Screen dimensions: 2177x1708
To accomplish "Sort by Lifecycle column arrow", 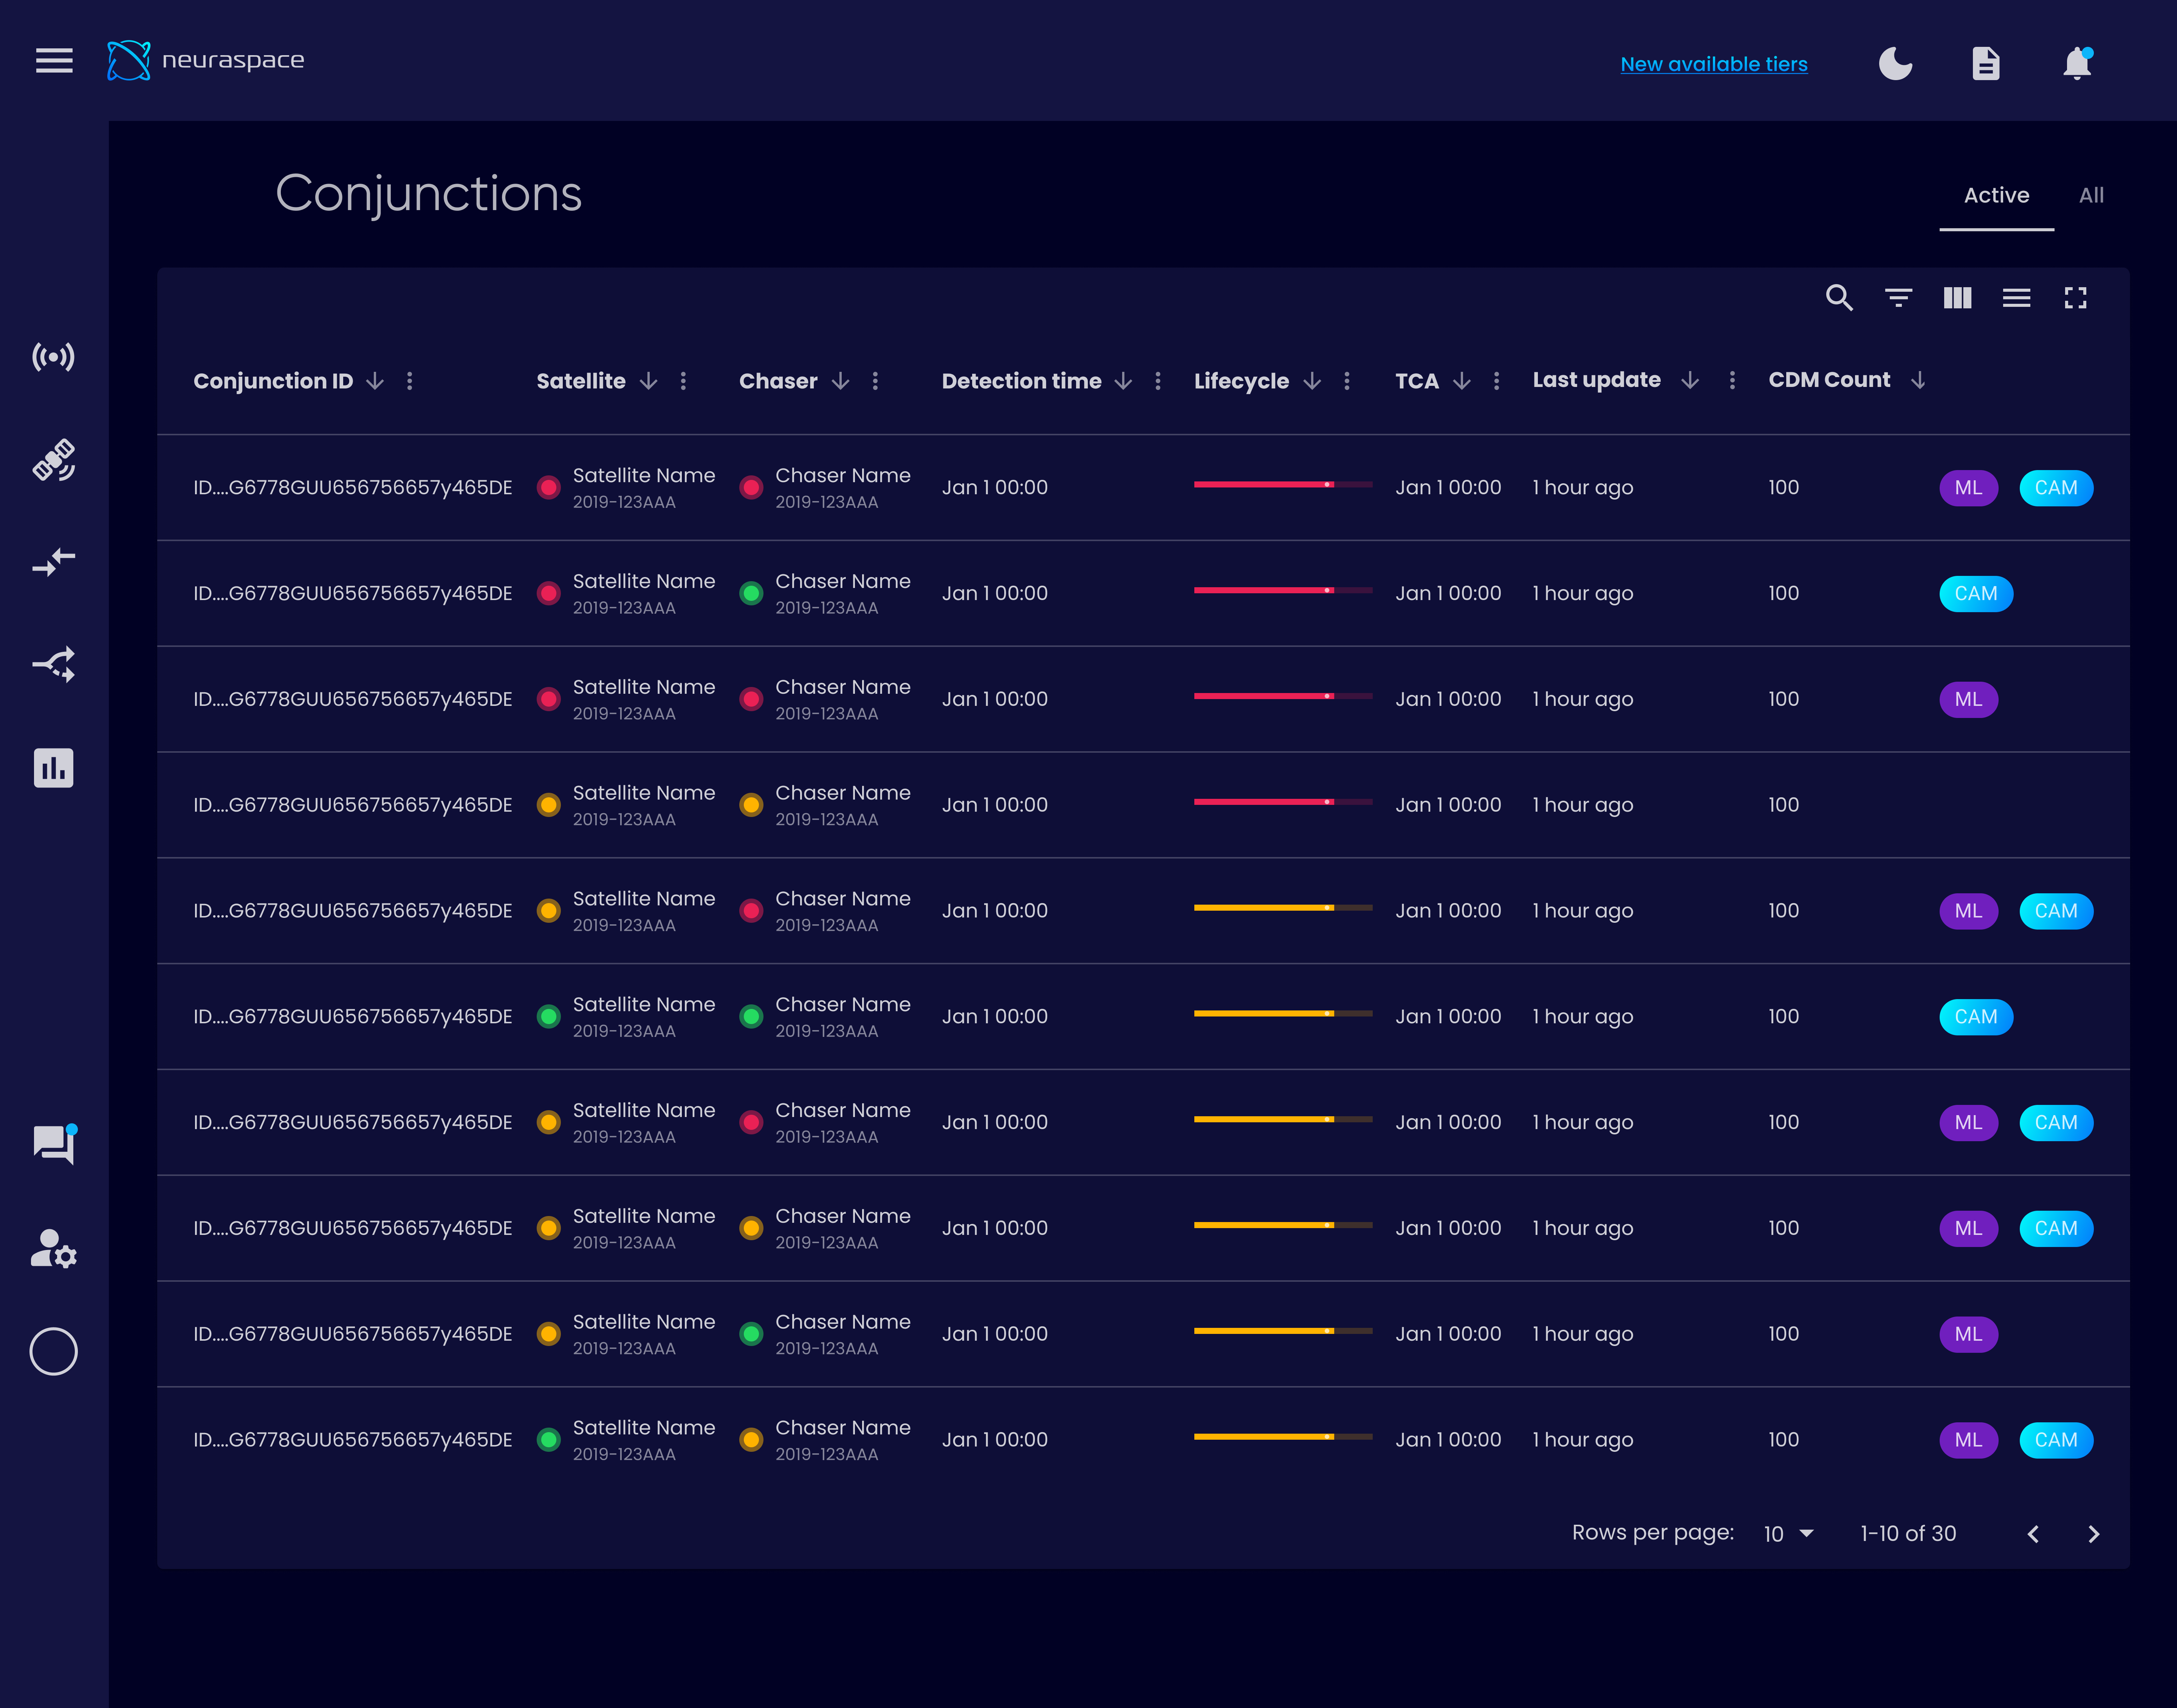I will click(1312, 381).
